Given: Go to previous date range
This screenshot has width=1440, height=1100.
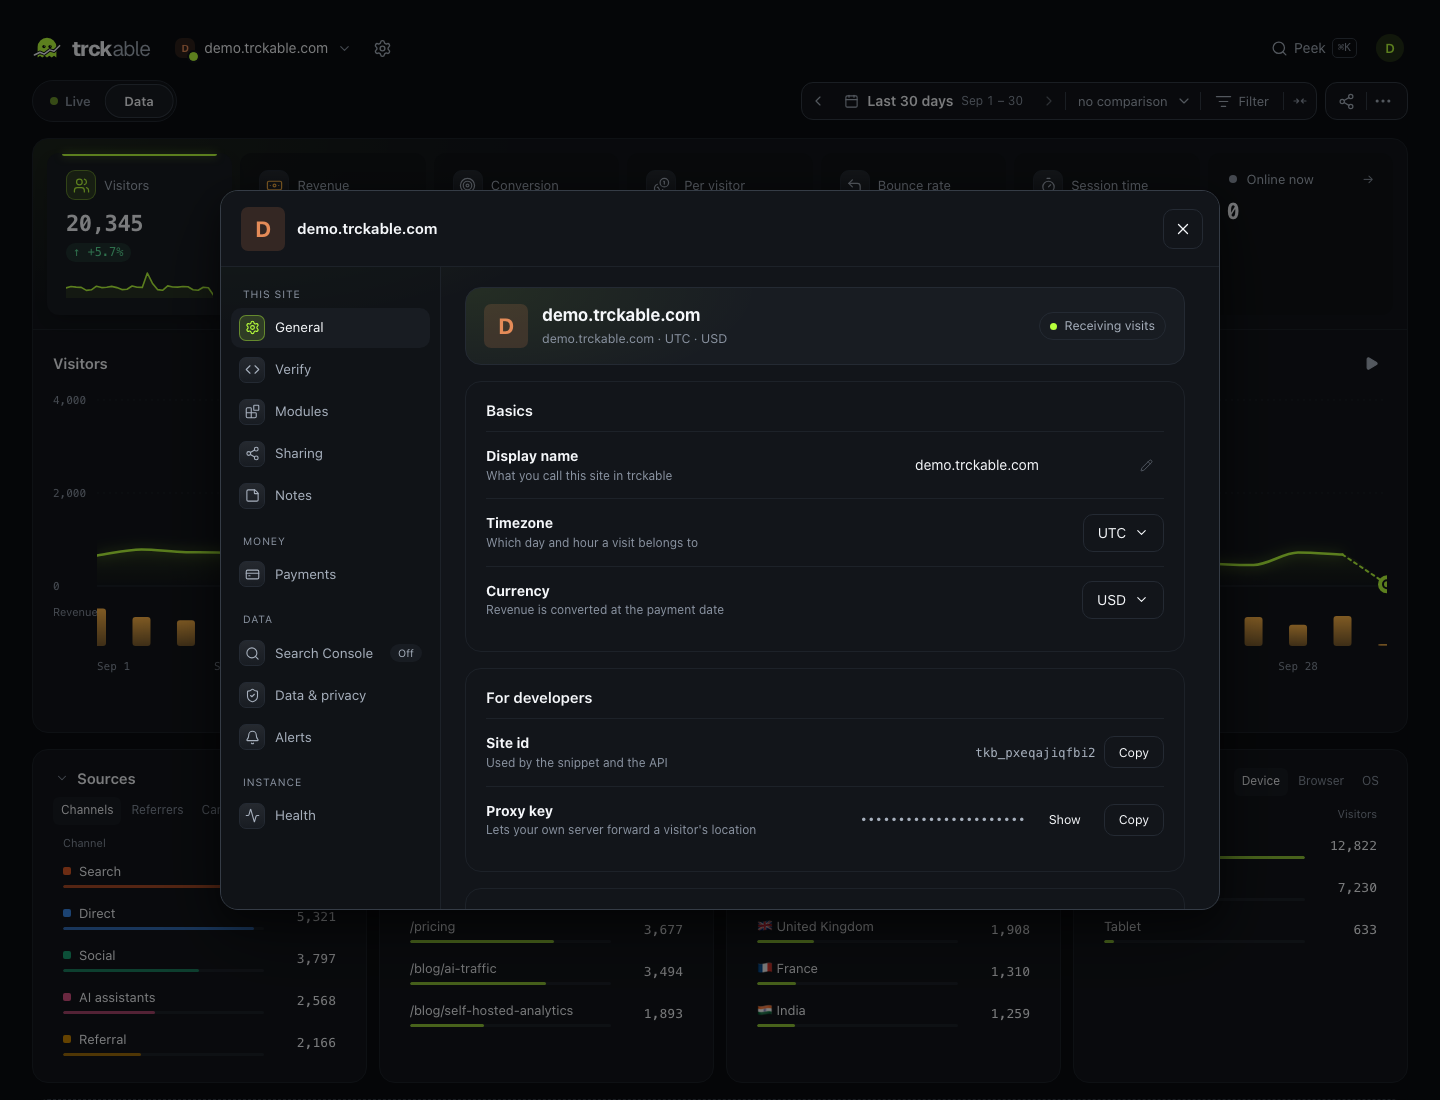Looking at the screenshot, I should [818, 101].
